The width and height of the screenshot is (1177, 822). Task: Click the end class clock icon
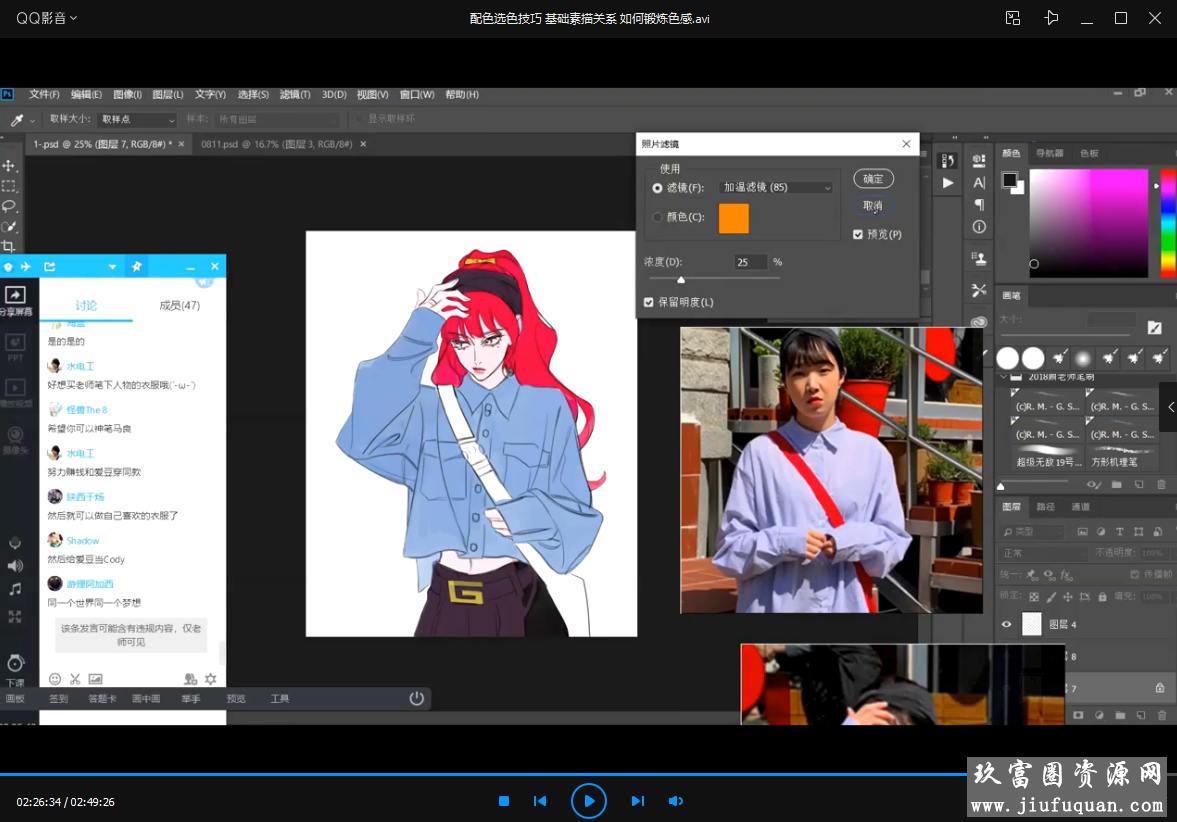[15, 663]
